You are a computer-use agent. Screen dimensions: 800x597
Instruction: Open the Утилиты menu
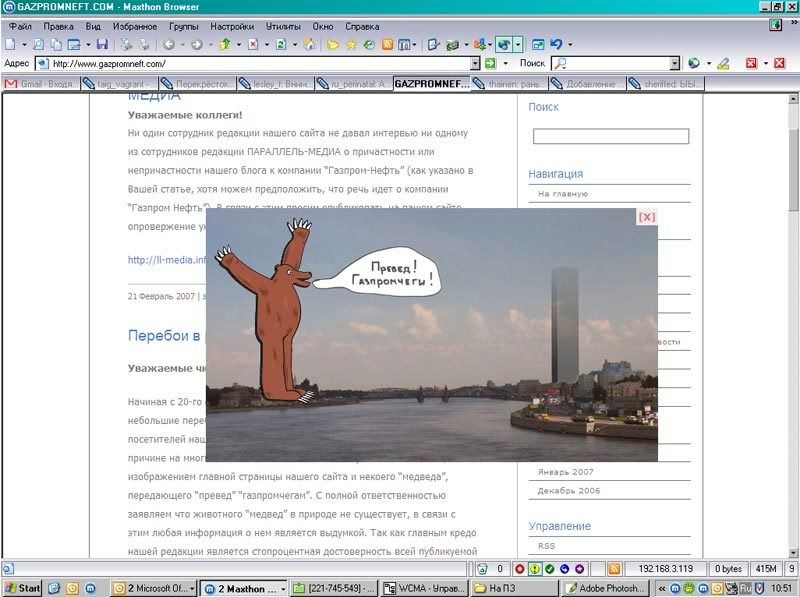pos(283,26)
